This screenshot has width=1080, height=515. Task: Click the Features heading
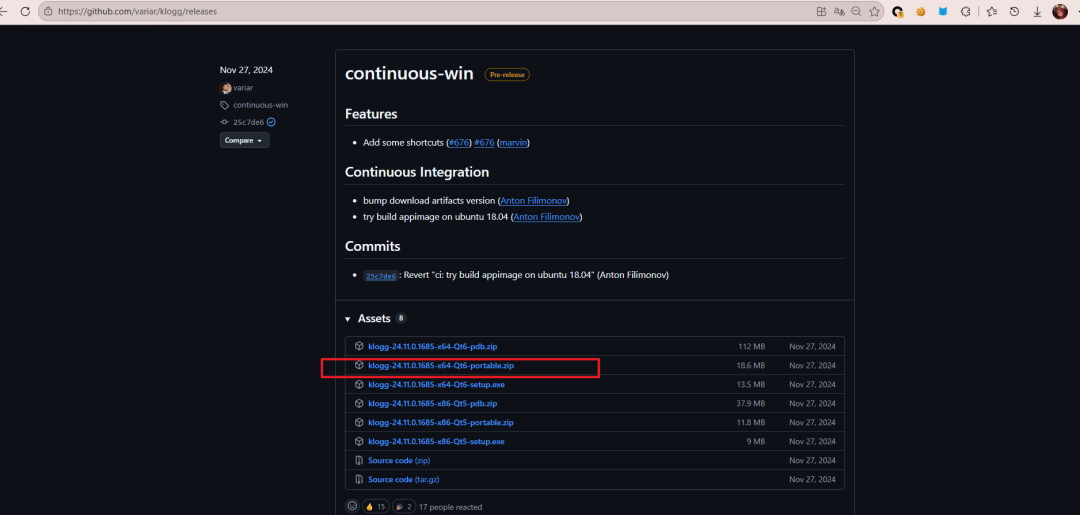[x=371, y=114]
